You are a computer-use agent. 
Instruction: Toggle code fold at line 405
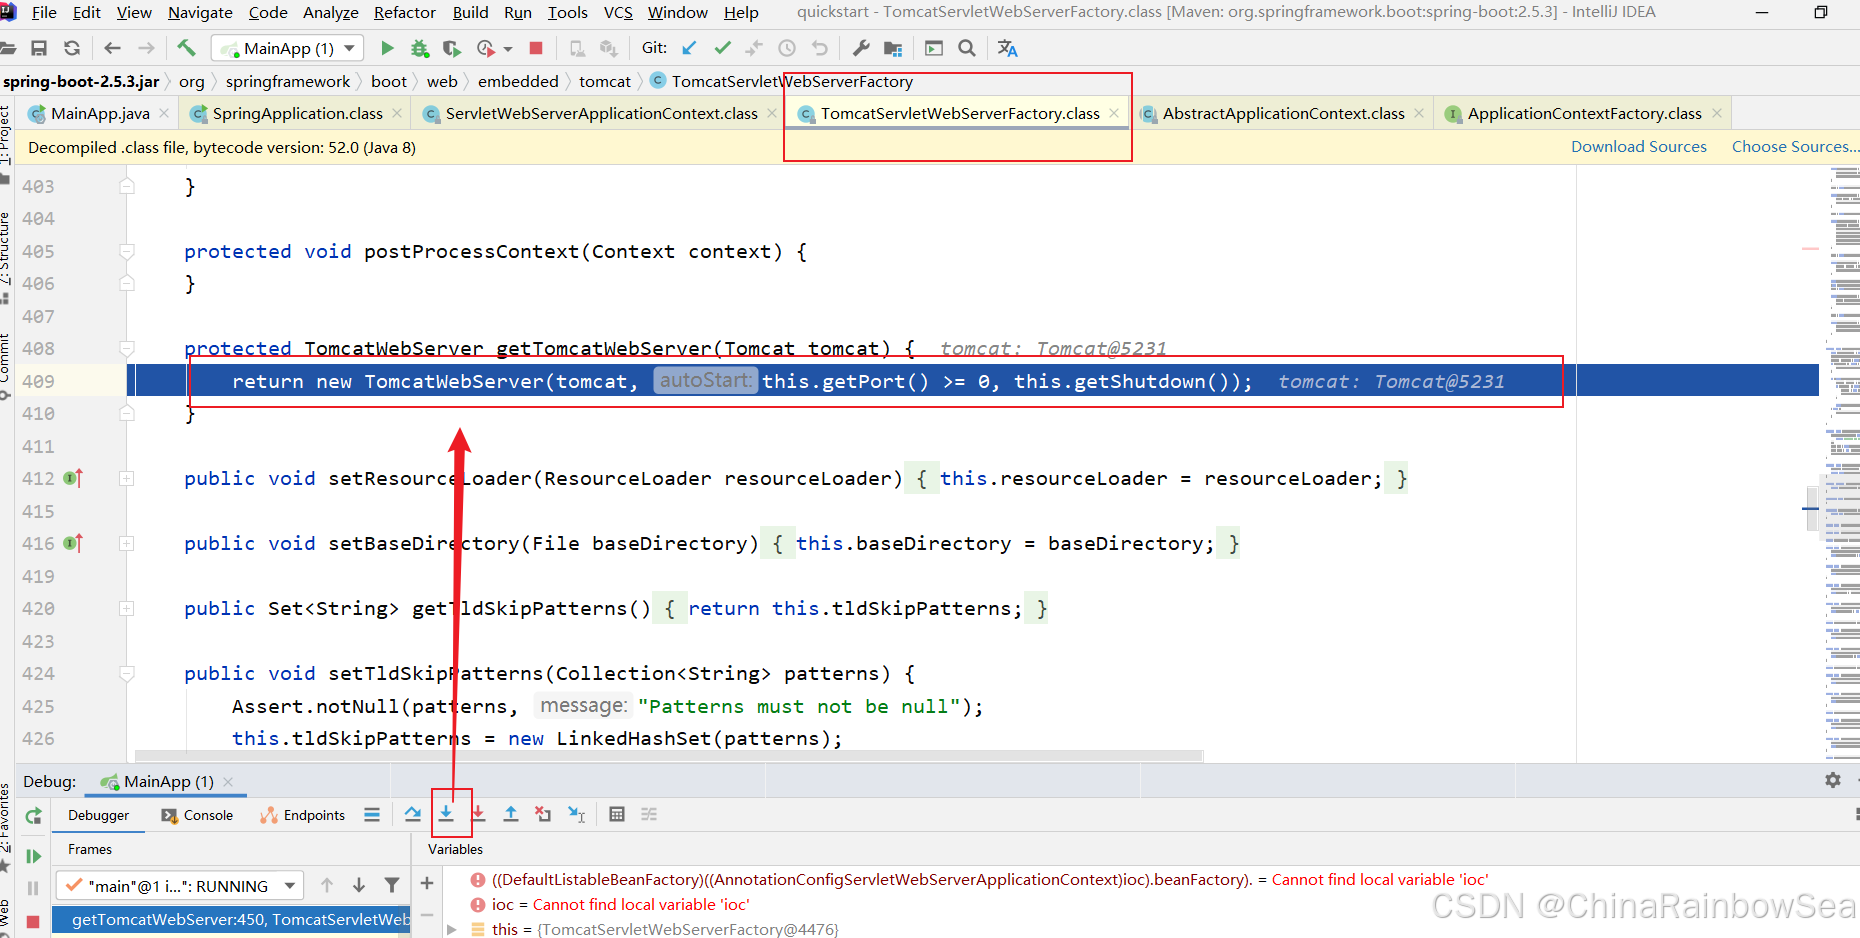[127, 252]
